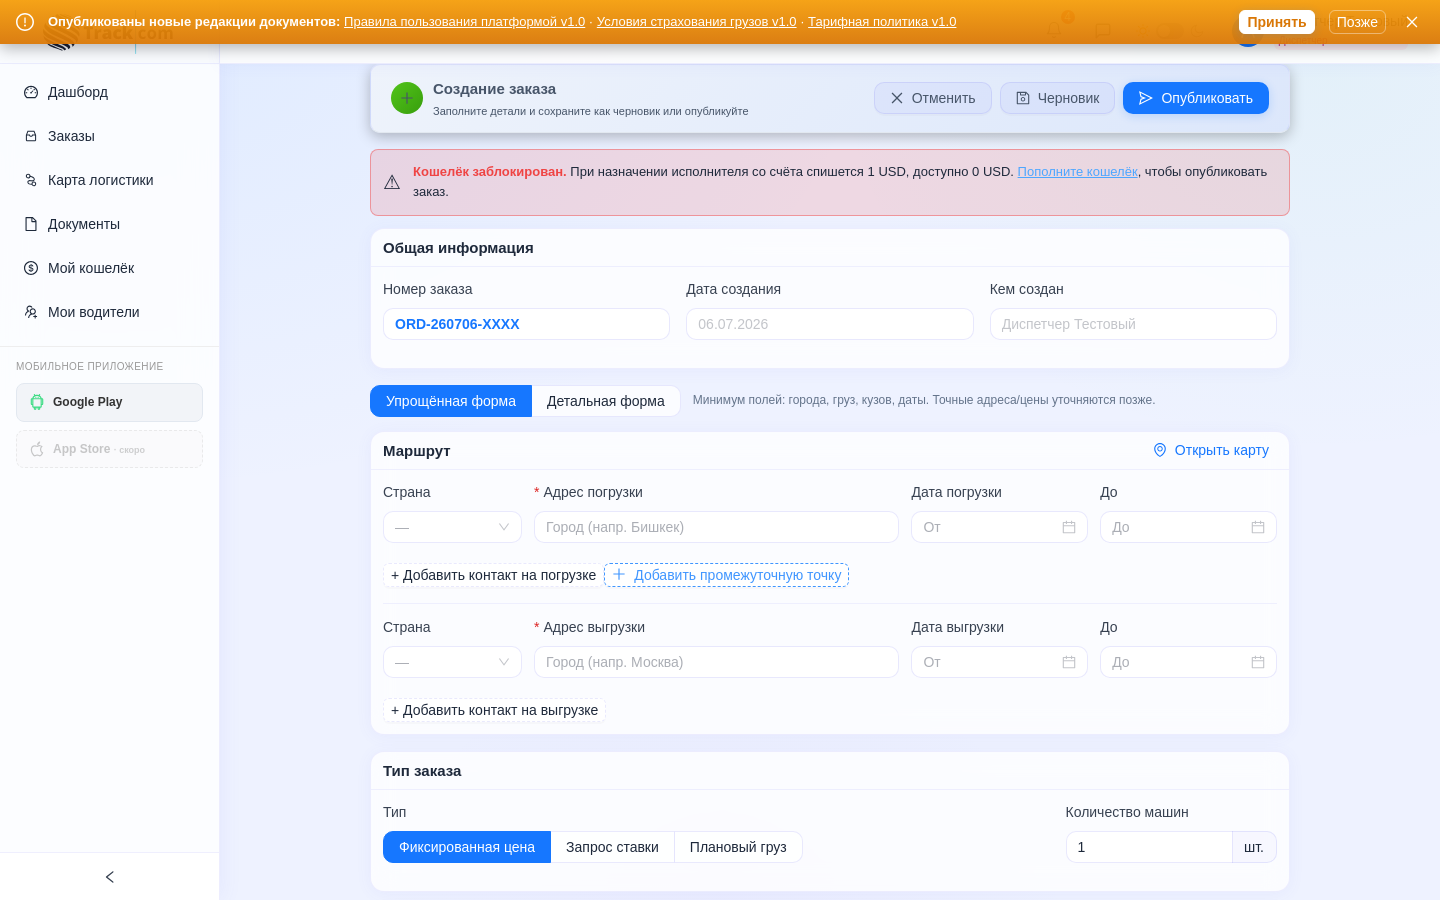Click the Карта логистики route icon

click(x=31, y=180)
